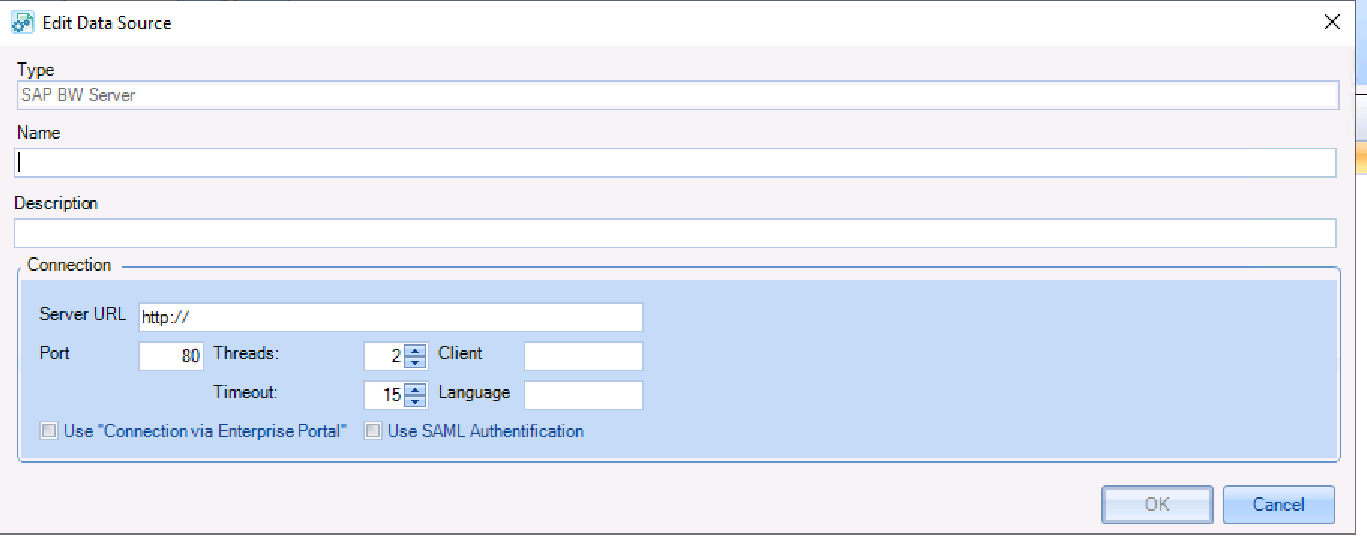Toggle Use SAML Authentification checkbox
This screenshot has height=541, width=1367.
click(372, 432)
